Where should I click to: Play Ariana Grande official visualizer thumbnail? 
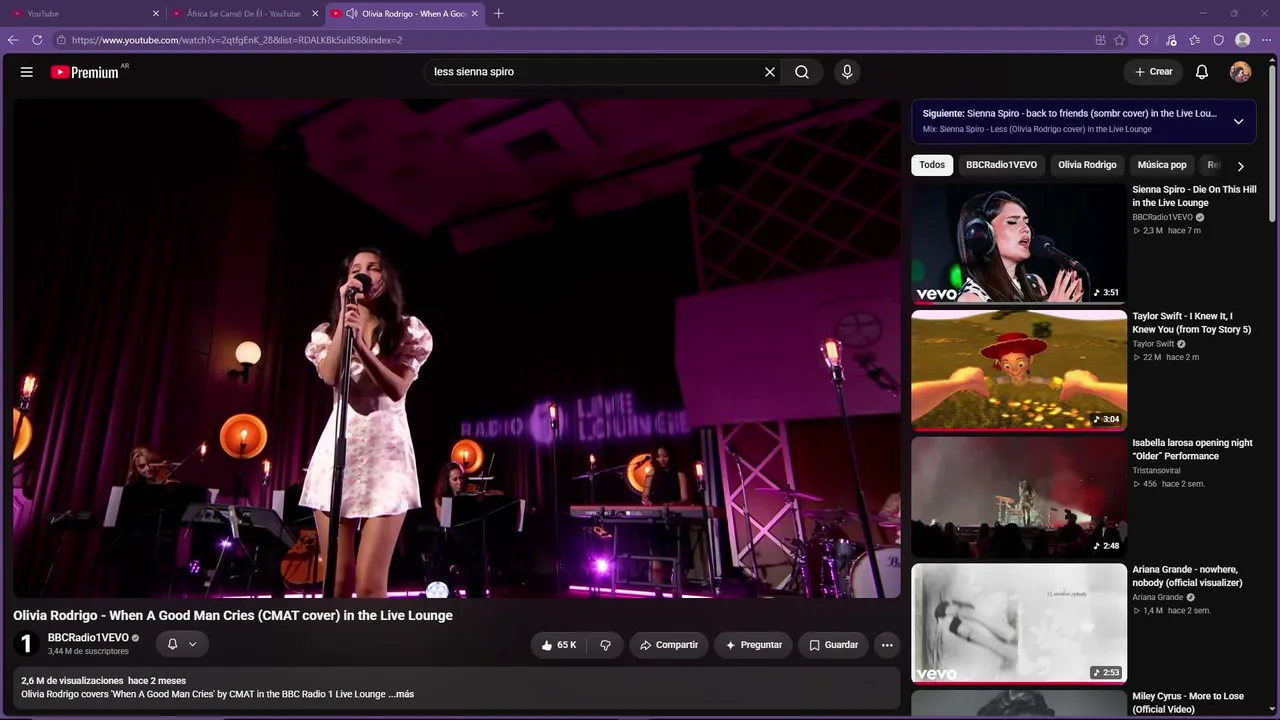pyautogui.click(x=1019, y=624)
